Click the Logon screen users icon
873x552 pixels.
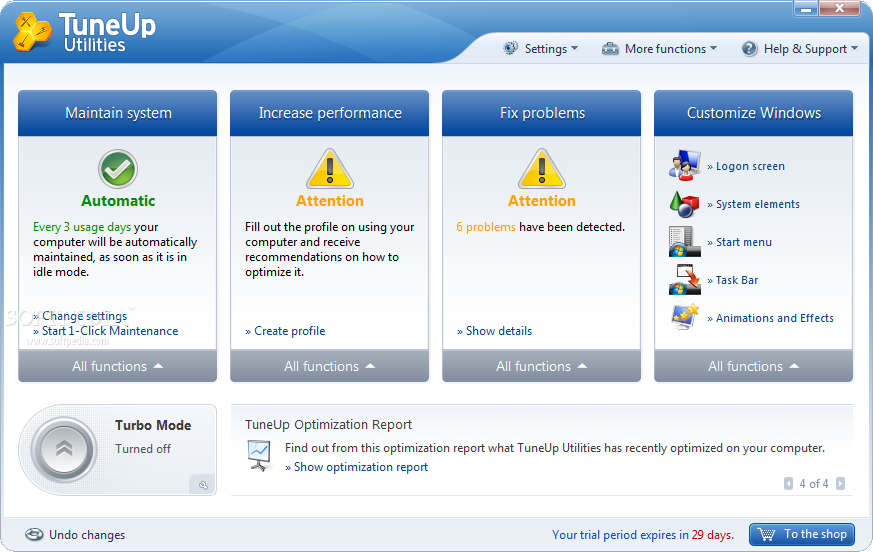684,165
